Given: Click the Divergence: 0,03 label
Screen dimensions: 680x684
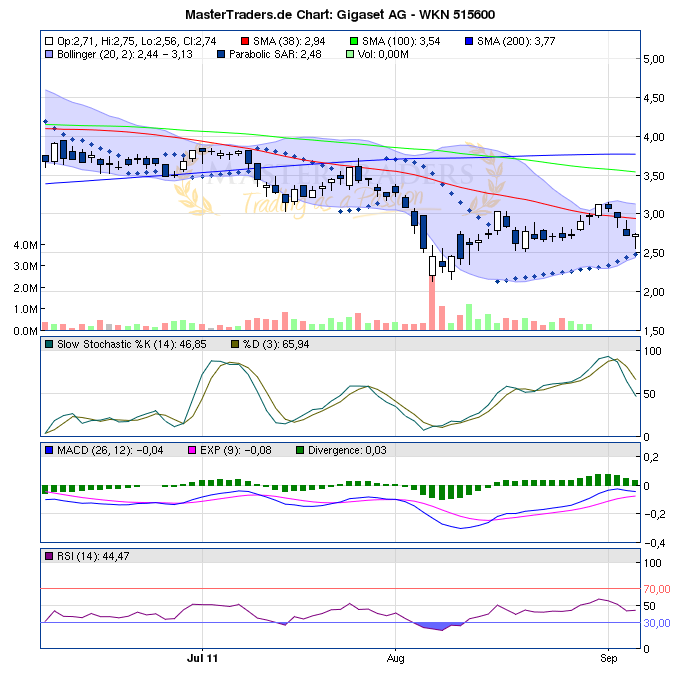Looking at the screenshot, I should tap(347, 451).
